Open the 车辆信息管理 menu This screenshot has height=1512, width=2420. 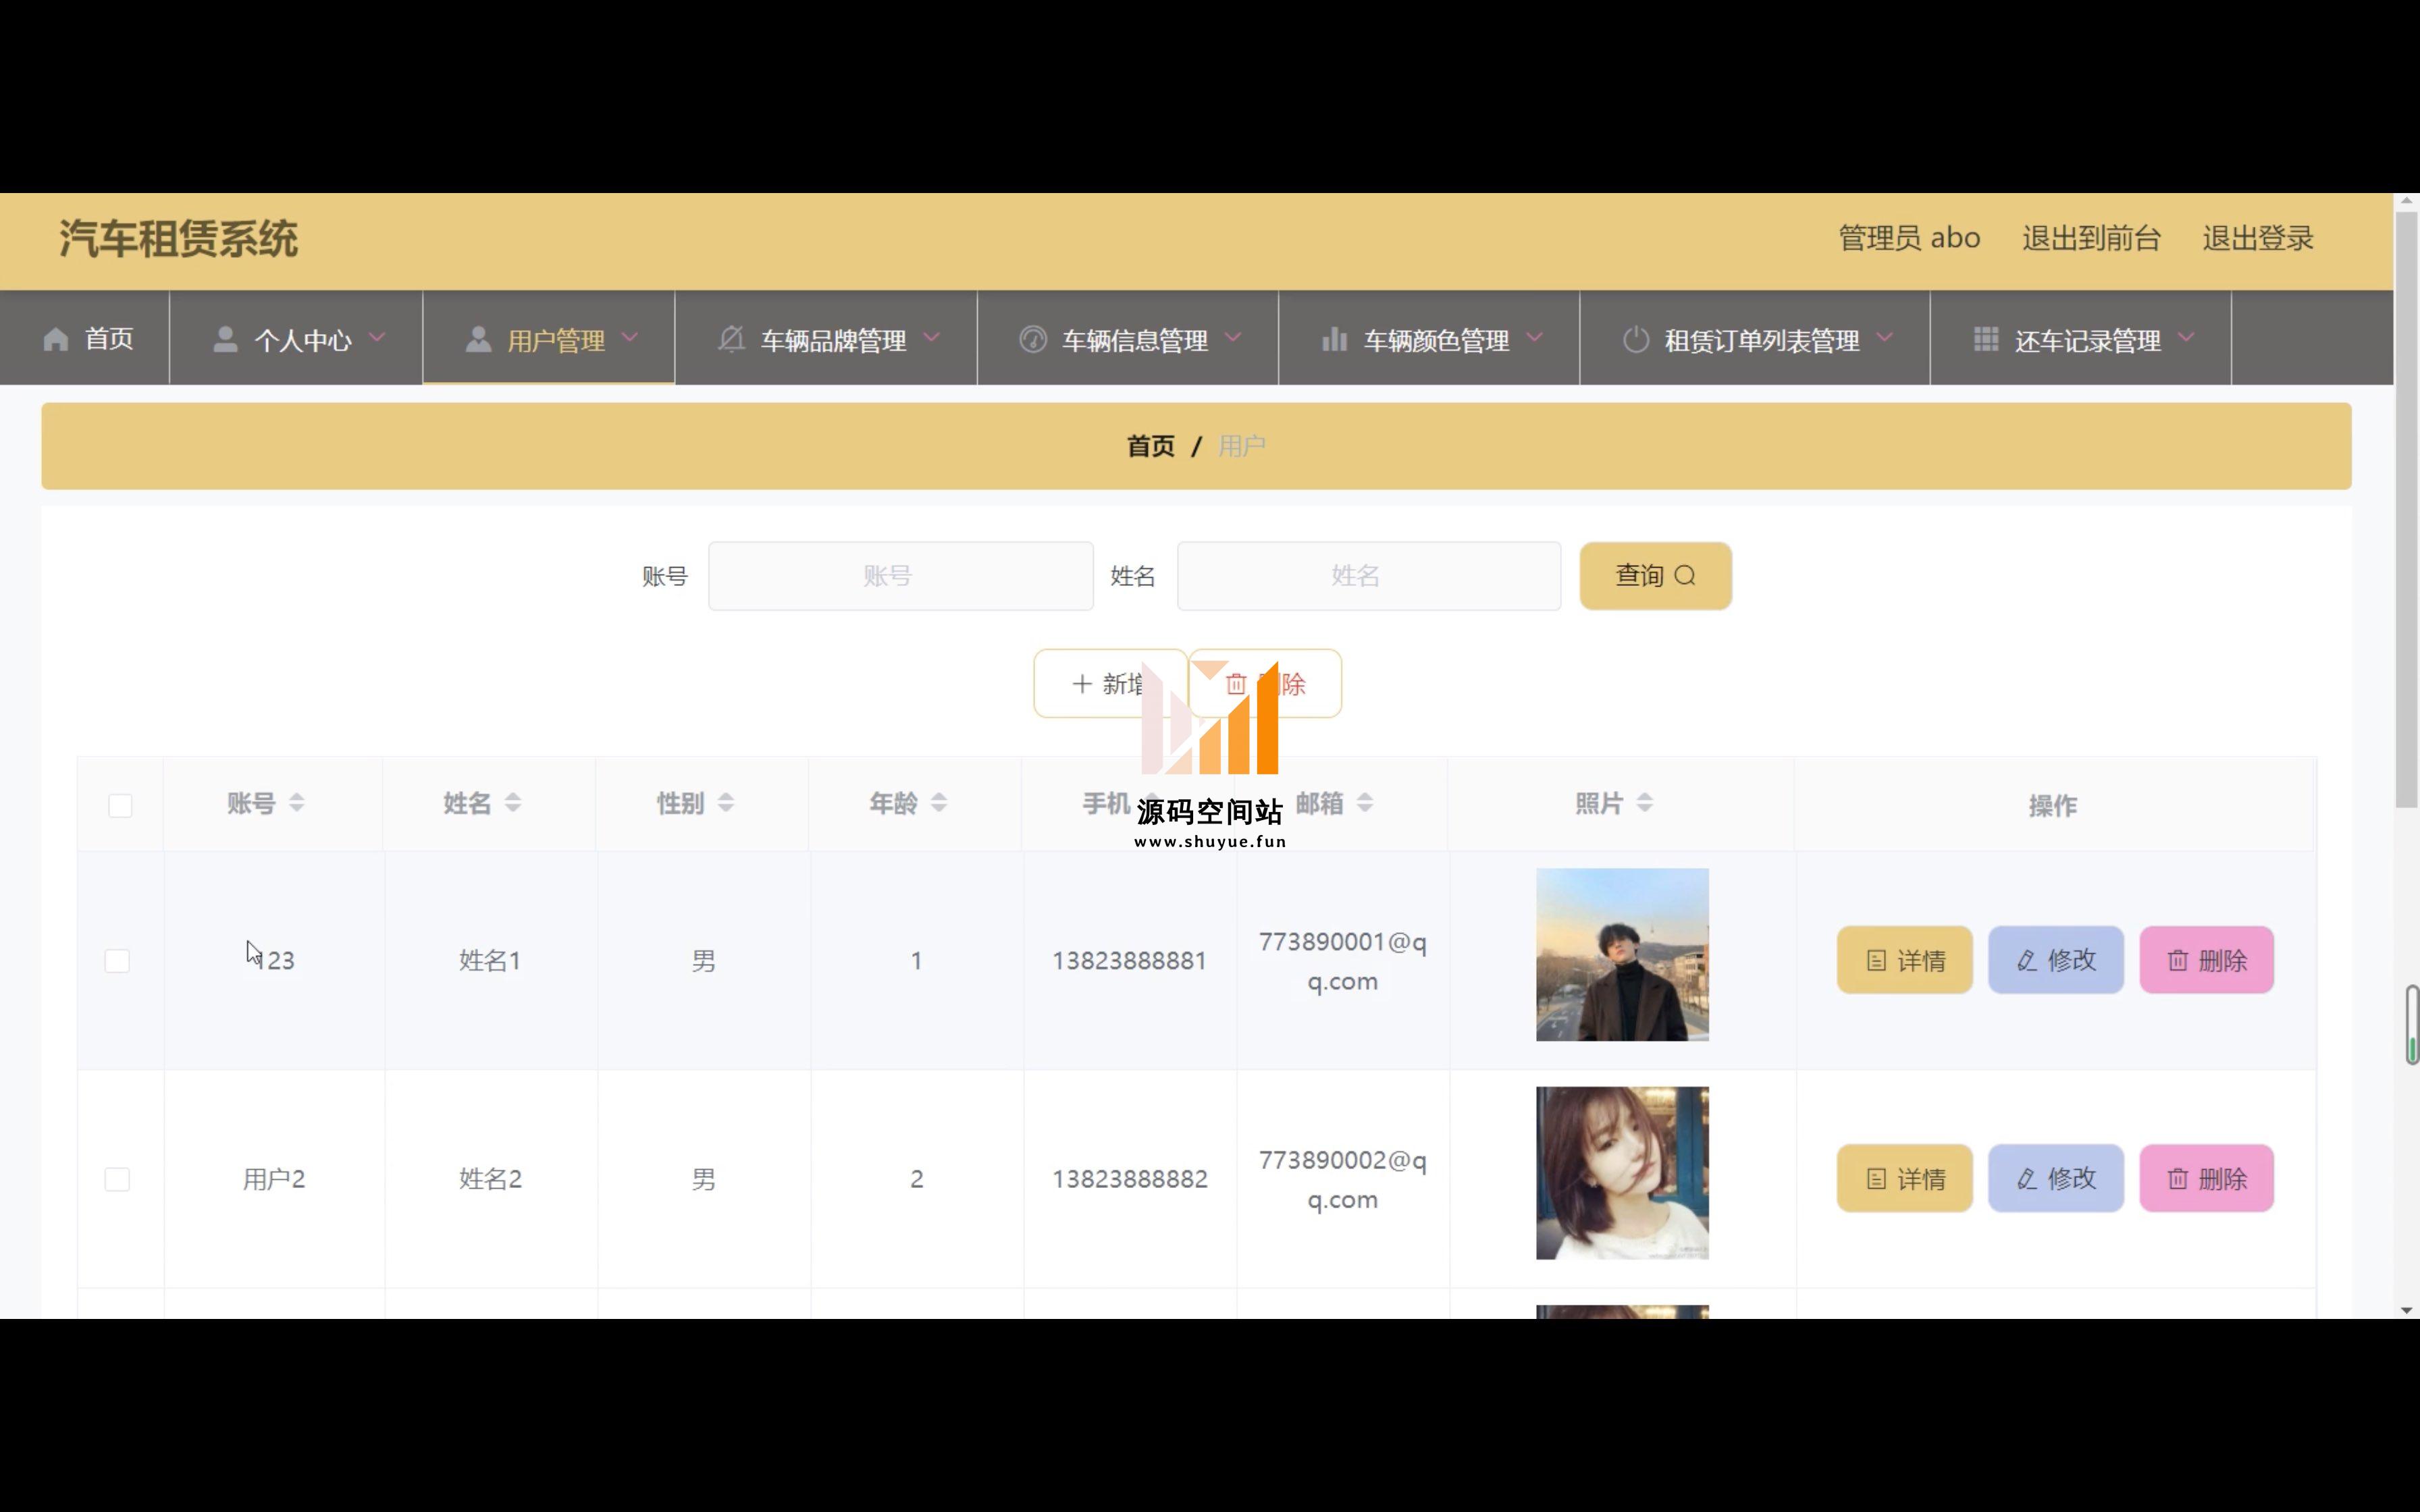(x=1128, y=338)
